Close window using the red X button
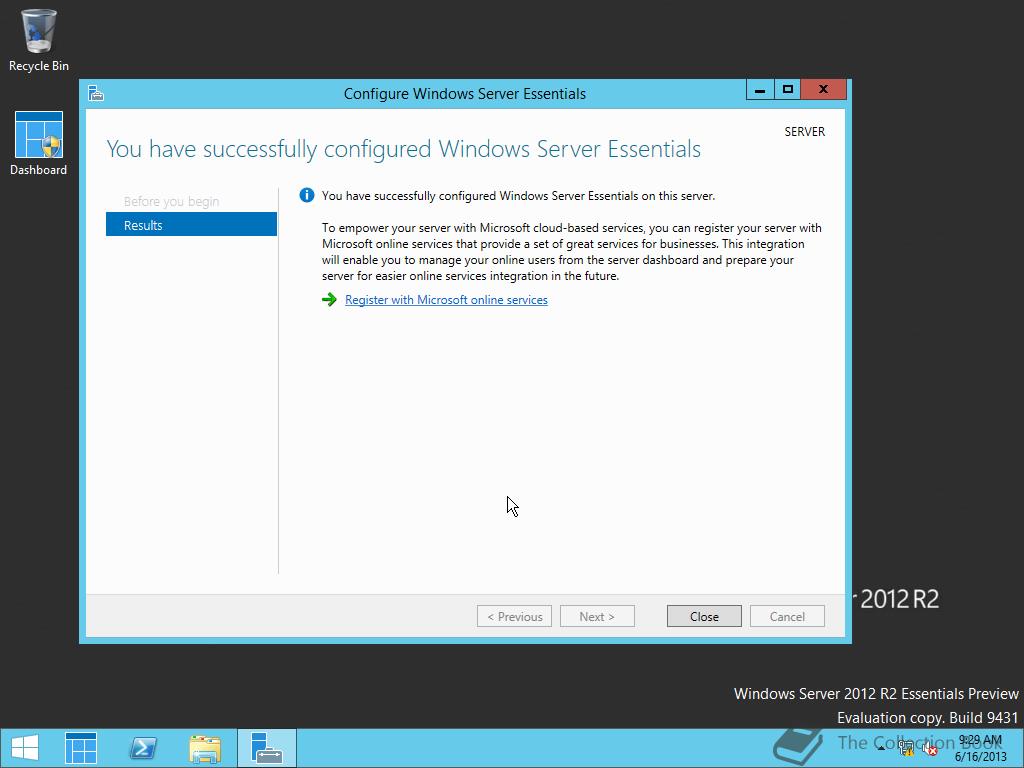 [824, 89]
